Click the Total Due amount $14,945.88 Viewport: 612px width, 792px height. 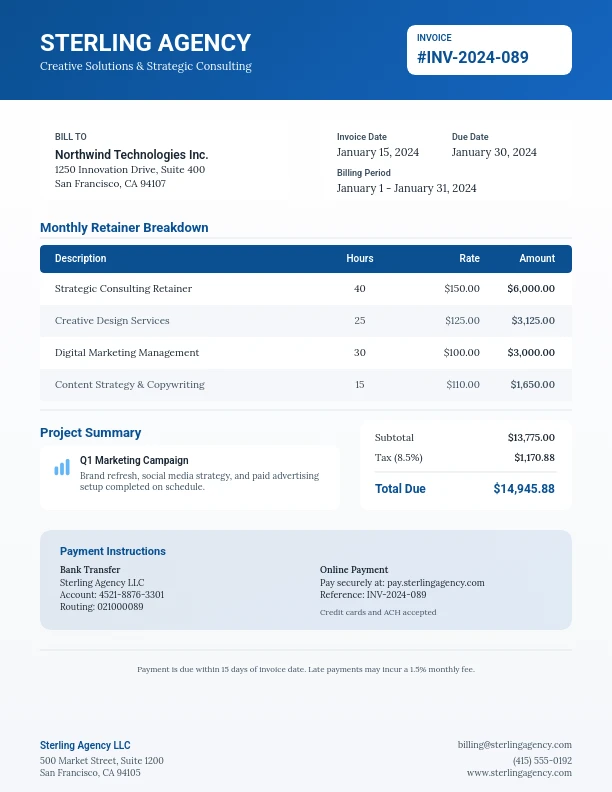pos(523,489)
